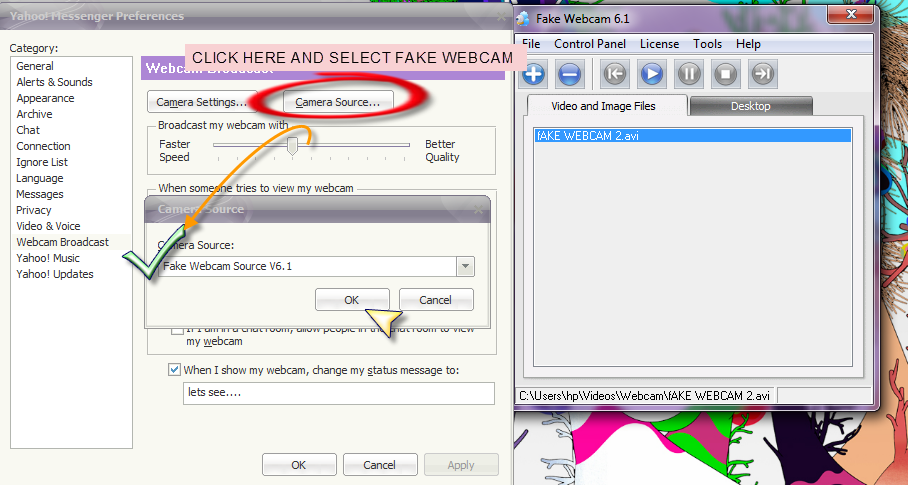Click the webcam speed-quality slider handle
Image resolution: width=908 pixels, height=485 pixels.
292,146
